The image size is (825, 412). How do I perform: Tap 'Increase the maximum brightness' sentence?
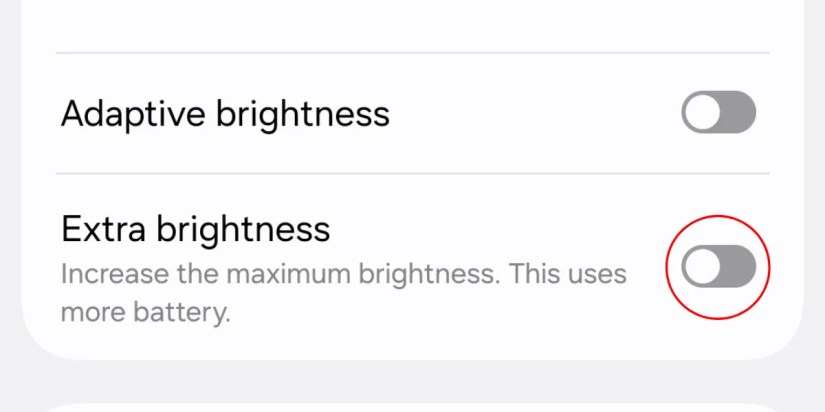pyautogui.click(x=280, y=275)
